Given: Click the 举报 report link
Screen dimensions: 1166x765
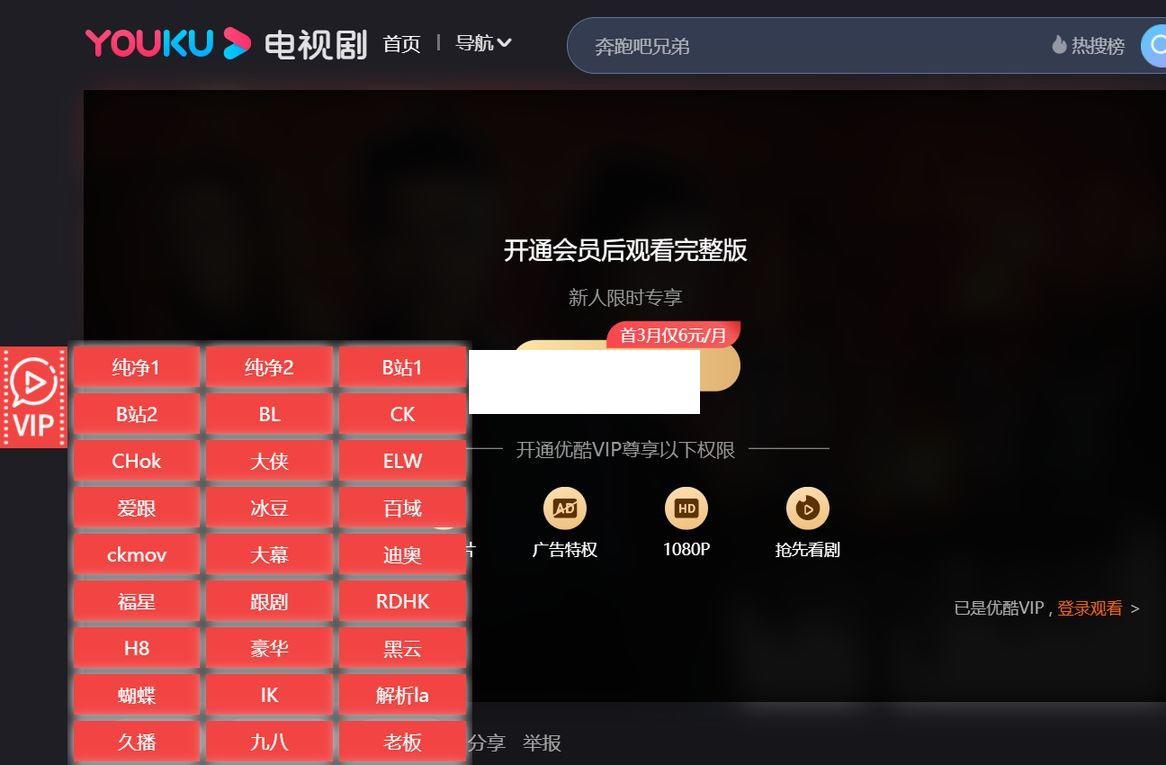Looking at the screenshot, I should [541, 743].
